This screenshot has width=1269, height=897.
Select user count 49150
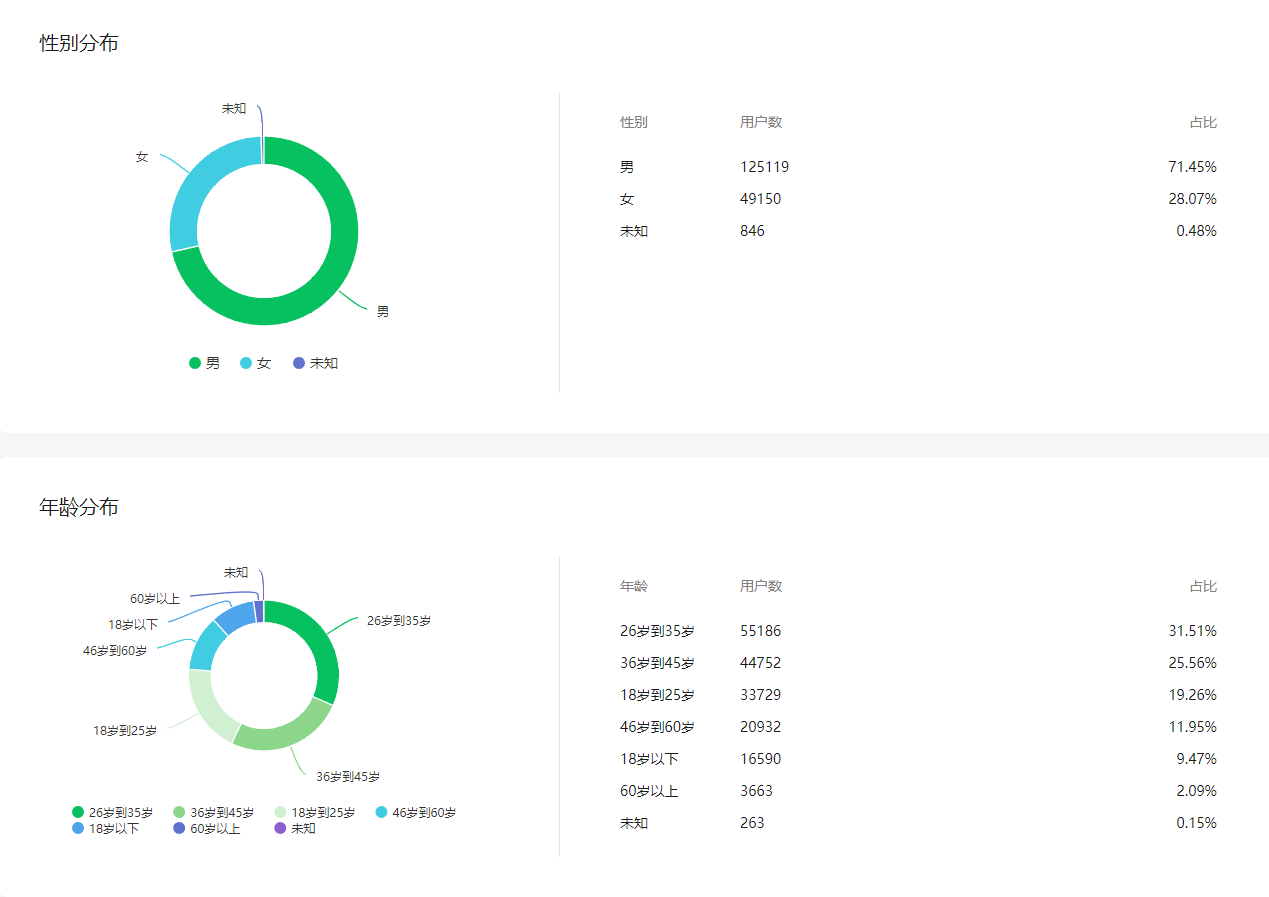[x=761, y=199]
